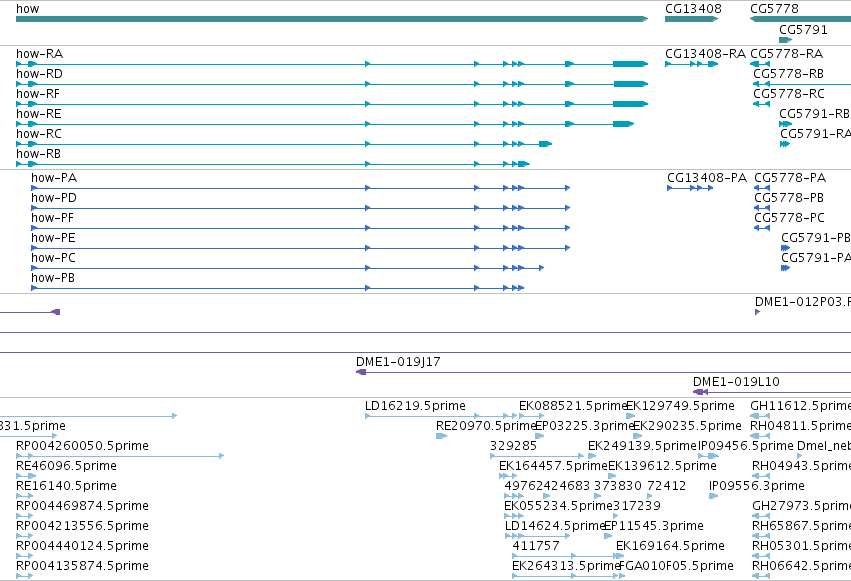This screenshot has width=851, height=581.
Task: Click the final exon of how-RB
Action: click(524, 164)
